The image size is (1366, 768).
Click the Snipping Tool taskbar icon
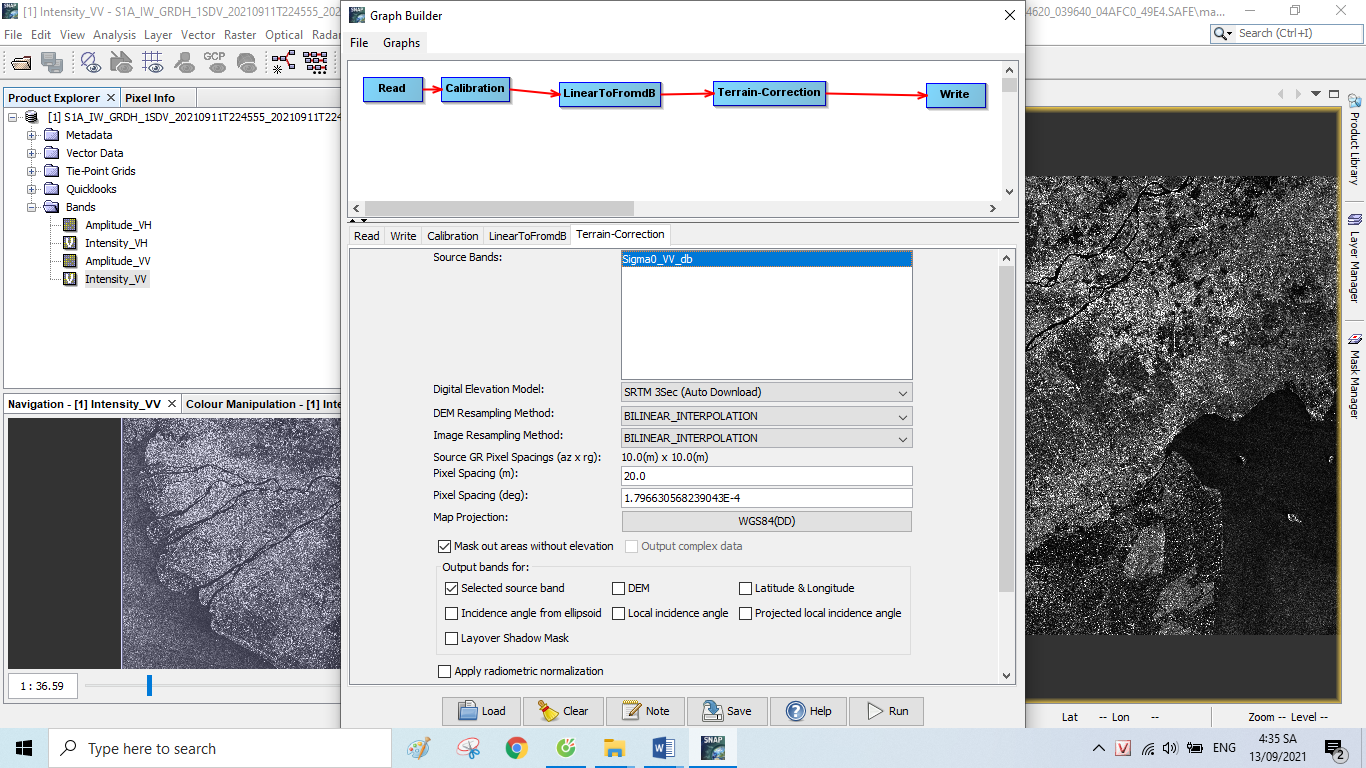tap(467, 748)
